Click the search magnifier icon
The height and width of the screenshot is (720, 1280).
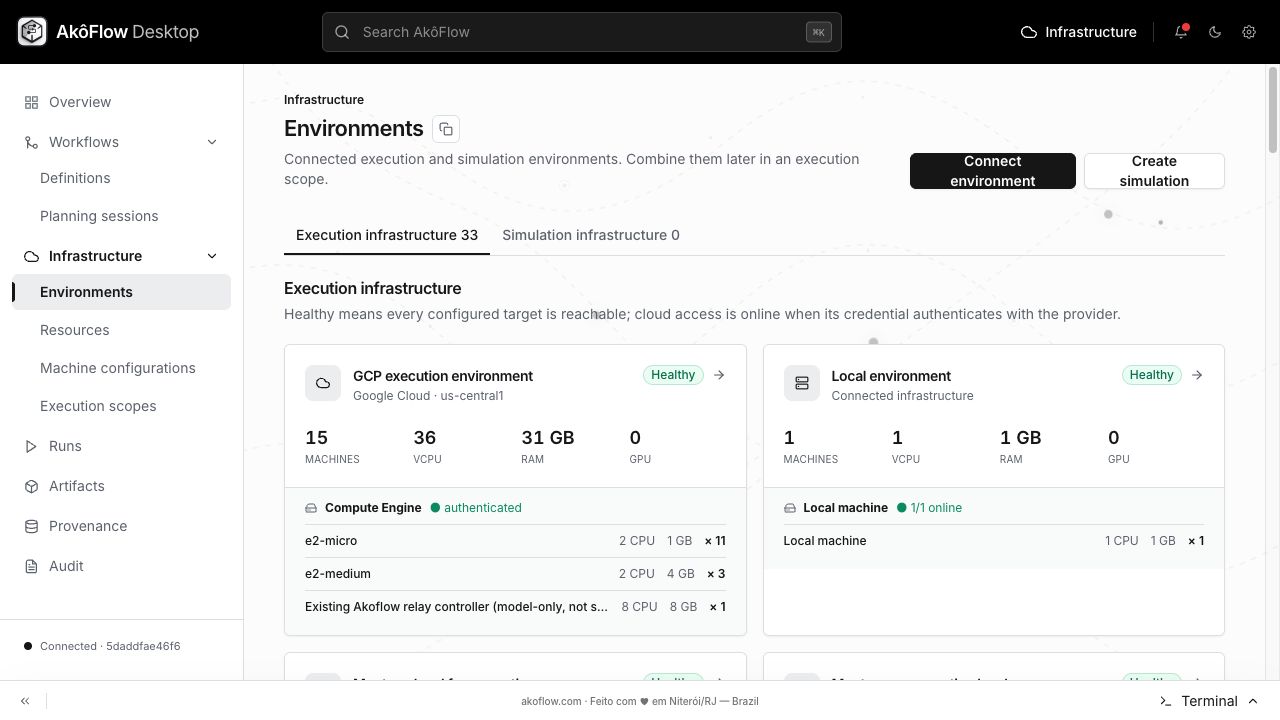pyautogui.click(x=342, y=32)
